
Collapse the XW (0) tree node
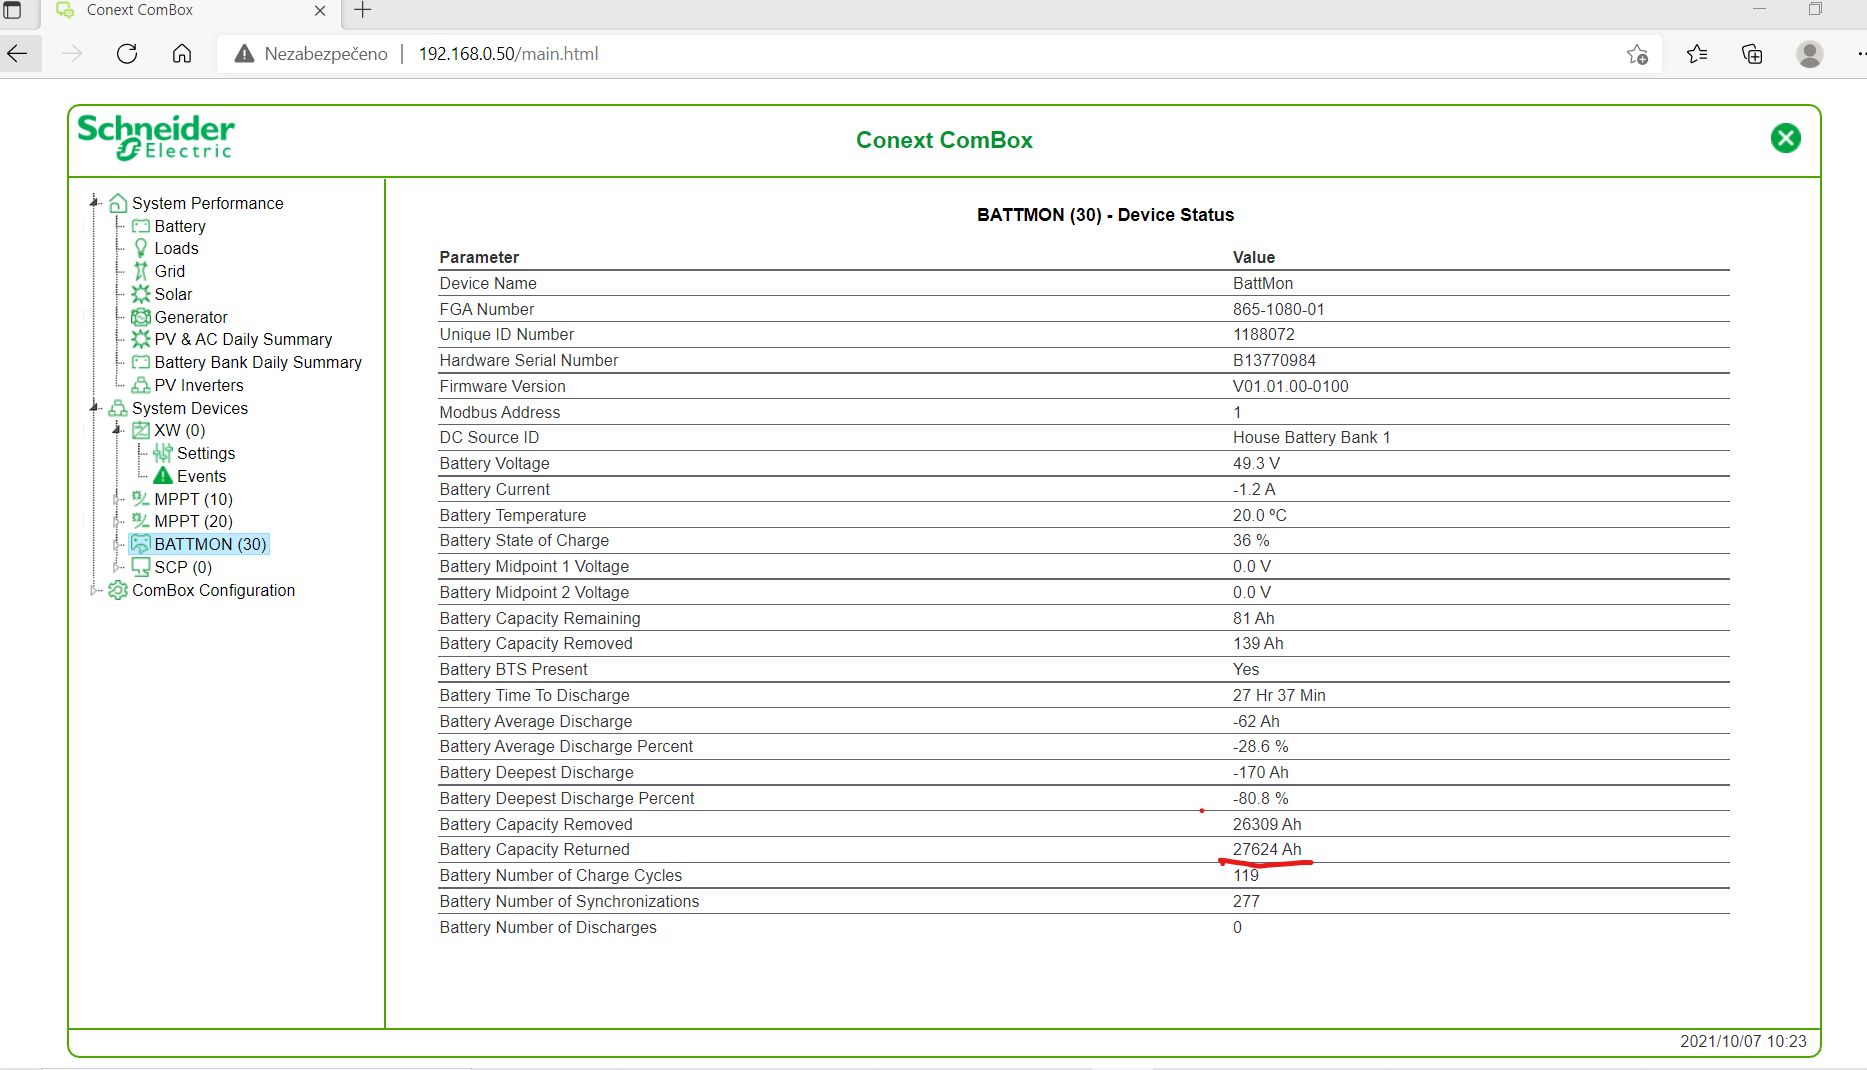coord(117,430)
